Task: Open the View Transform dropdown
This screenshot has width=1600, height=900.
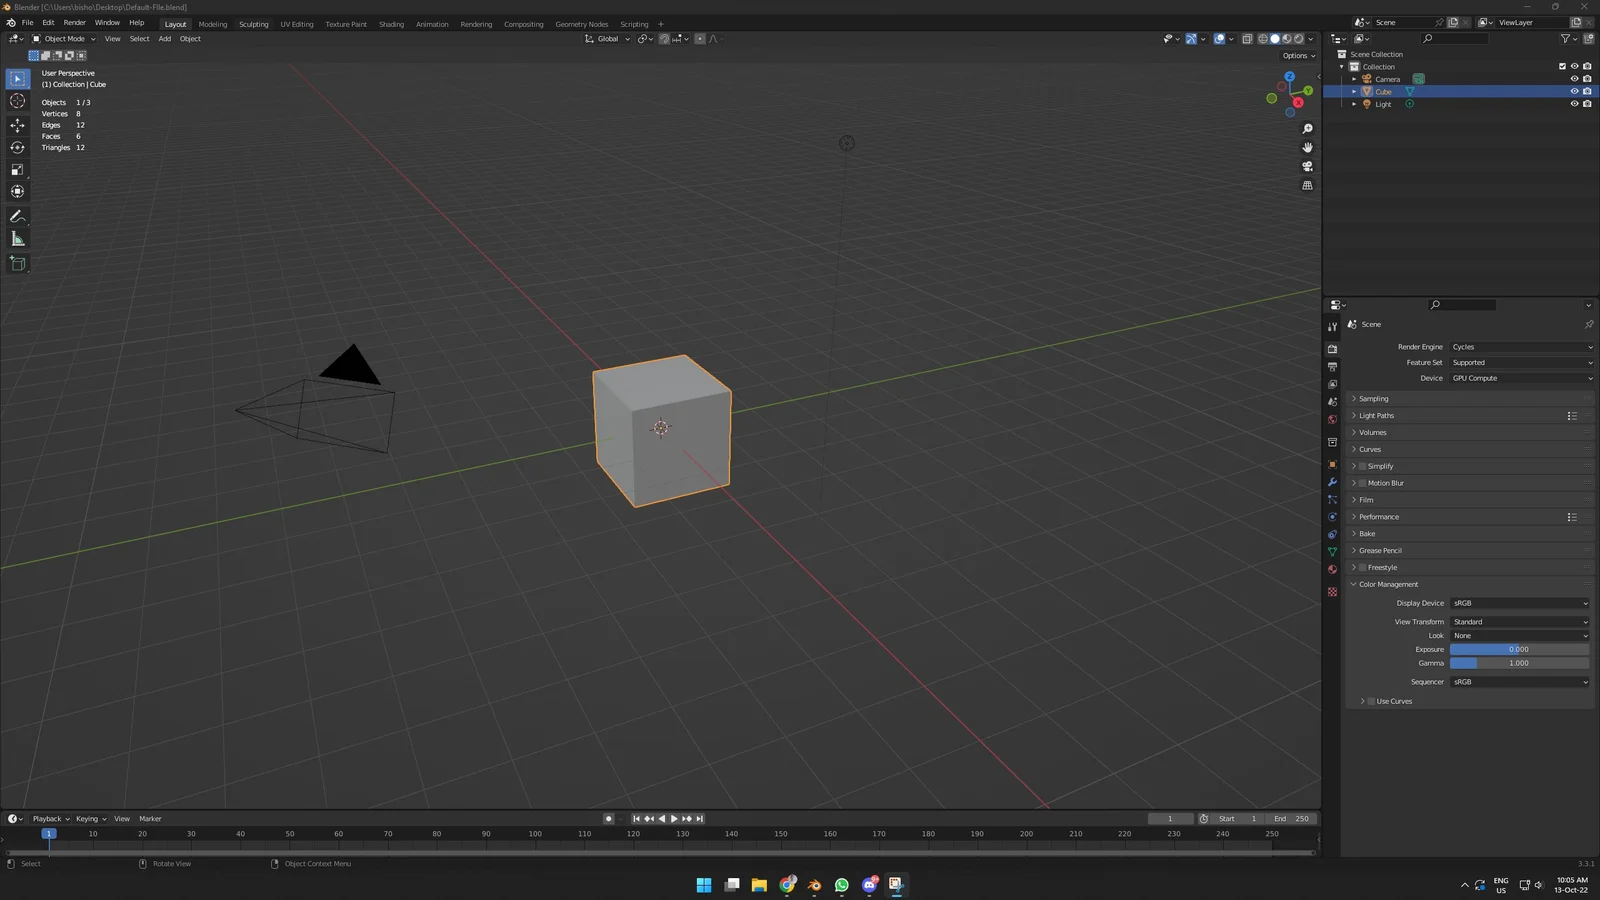Action: click(x=1519, y=622)
